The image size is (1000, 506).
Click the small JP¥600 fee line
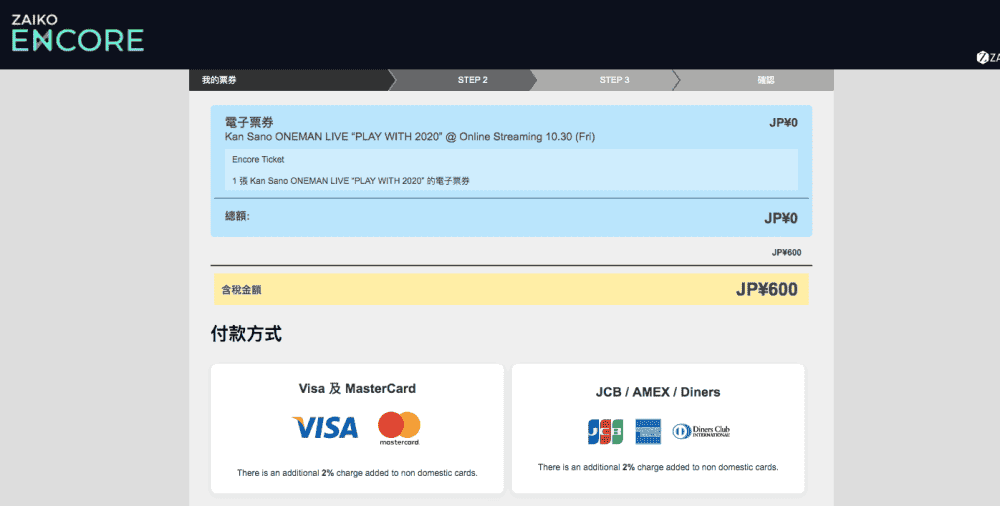click(786, 253)
